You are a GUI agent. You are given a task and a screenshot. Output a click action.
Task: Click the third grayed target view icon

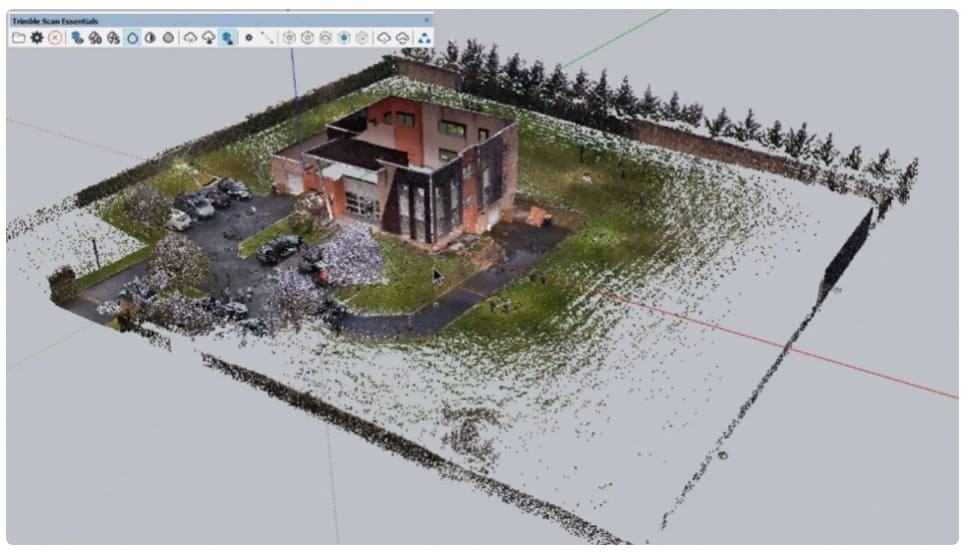pyautogui.click(x=325, y=38)
